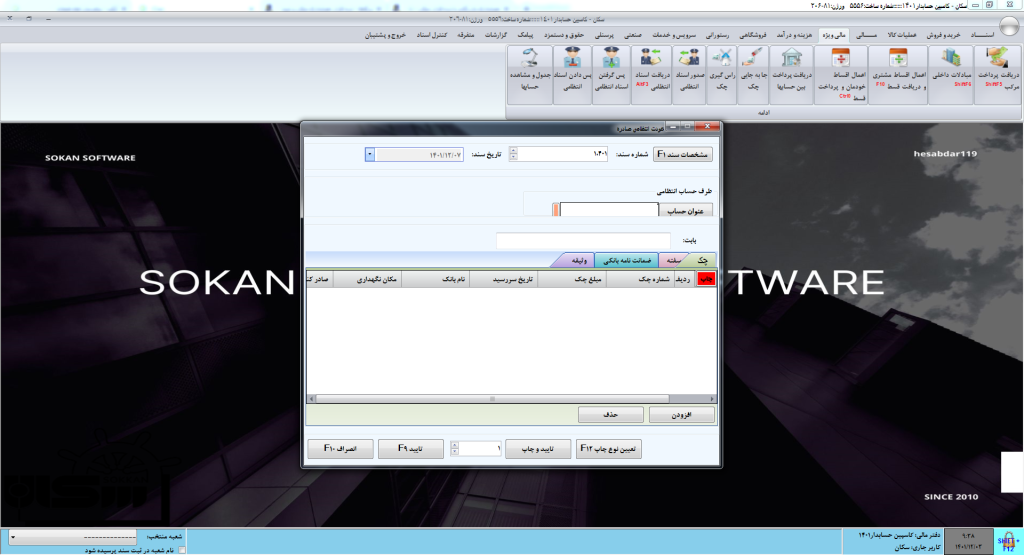Open the حقوق و دستمزد ribbon tab
This screenshot has height=555, width=1024.
(564, 35)
